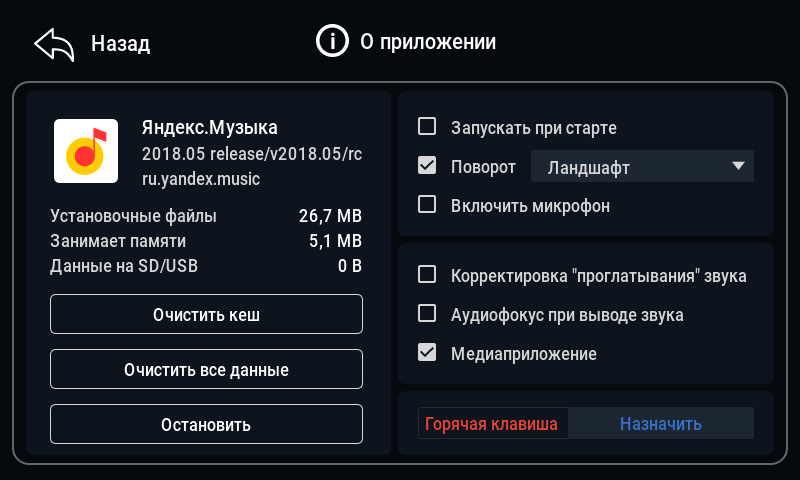The image size is (800, 480).
Task: Click the back arrow icon
Action: [54, 44]
